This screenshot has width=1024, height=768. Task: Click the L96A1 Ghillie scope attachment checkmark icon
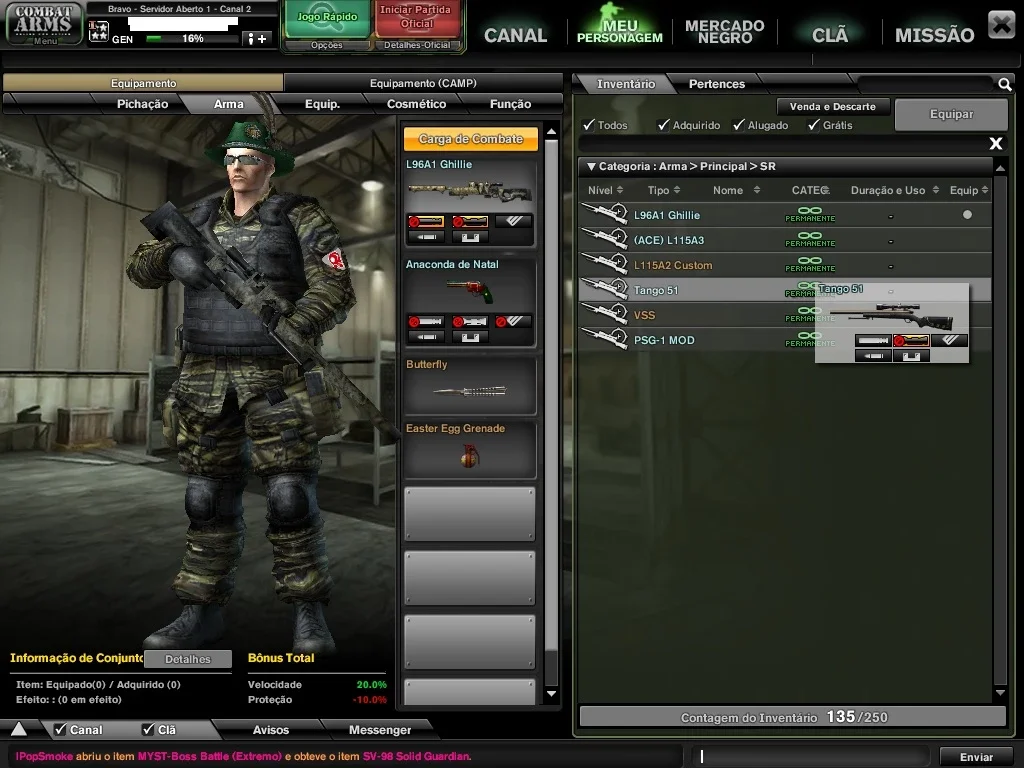(x=514, y=222)
